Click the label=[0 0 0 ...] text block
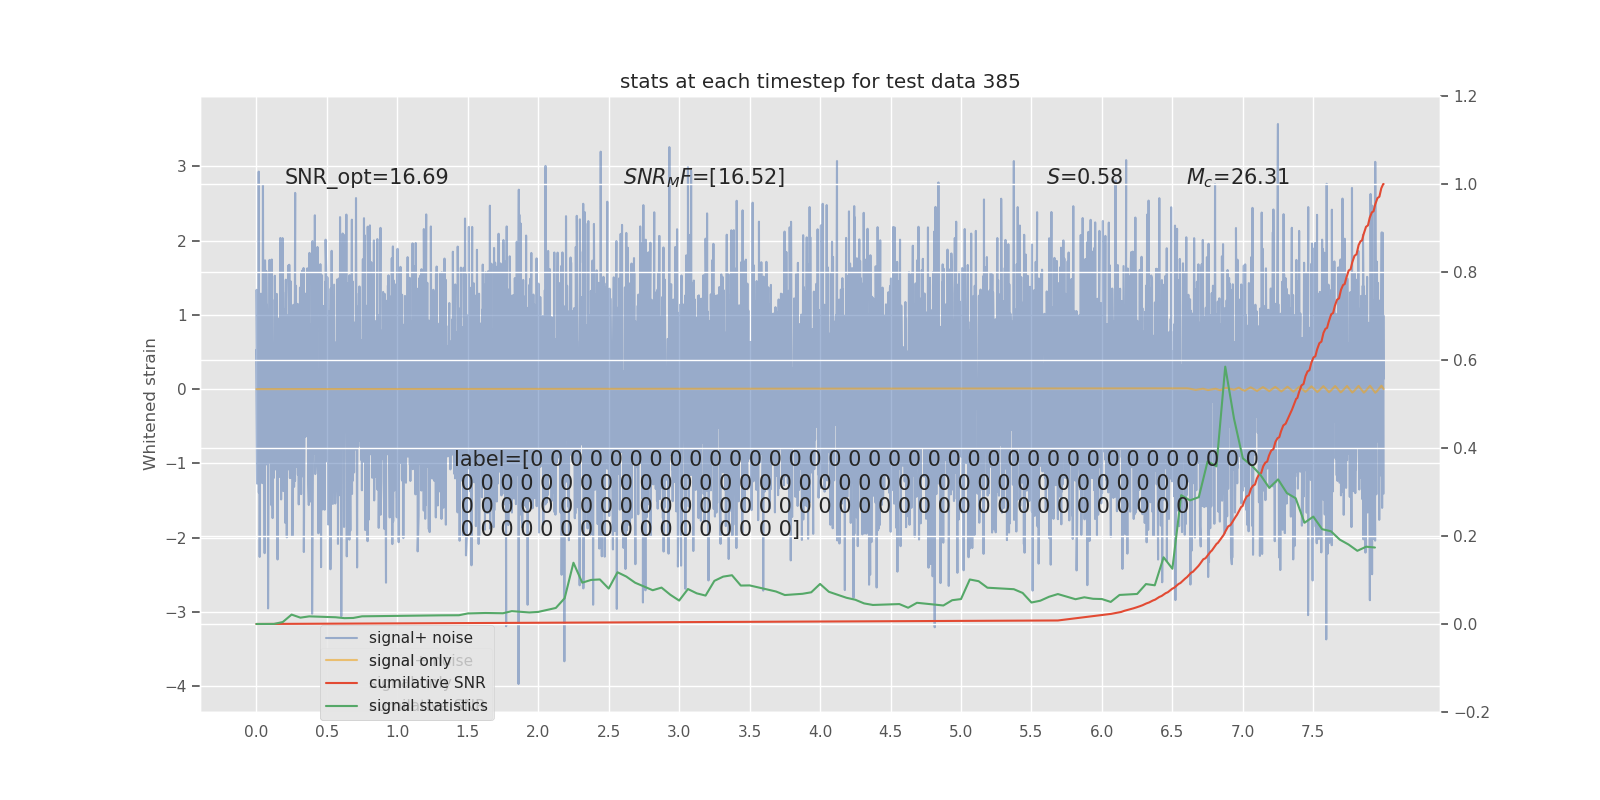1600x800 pixels. pos(857,494)
